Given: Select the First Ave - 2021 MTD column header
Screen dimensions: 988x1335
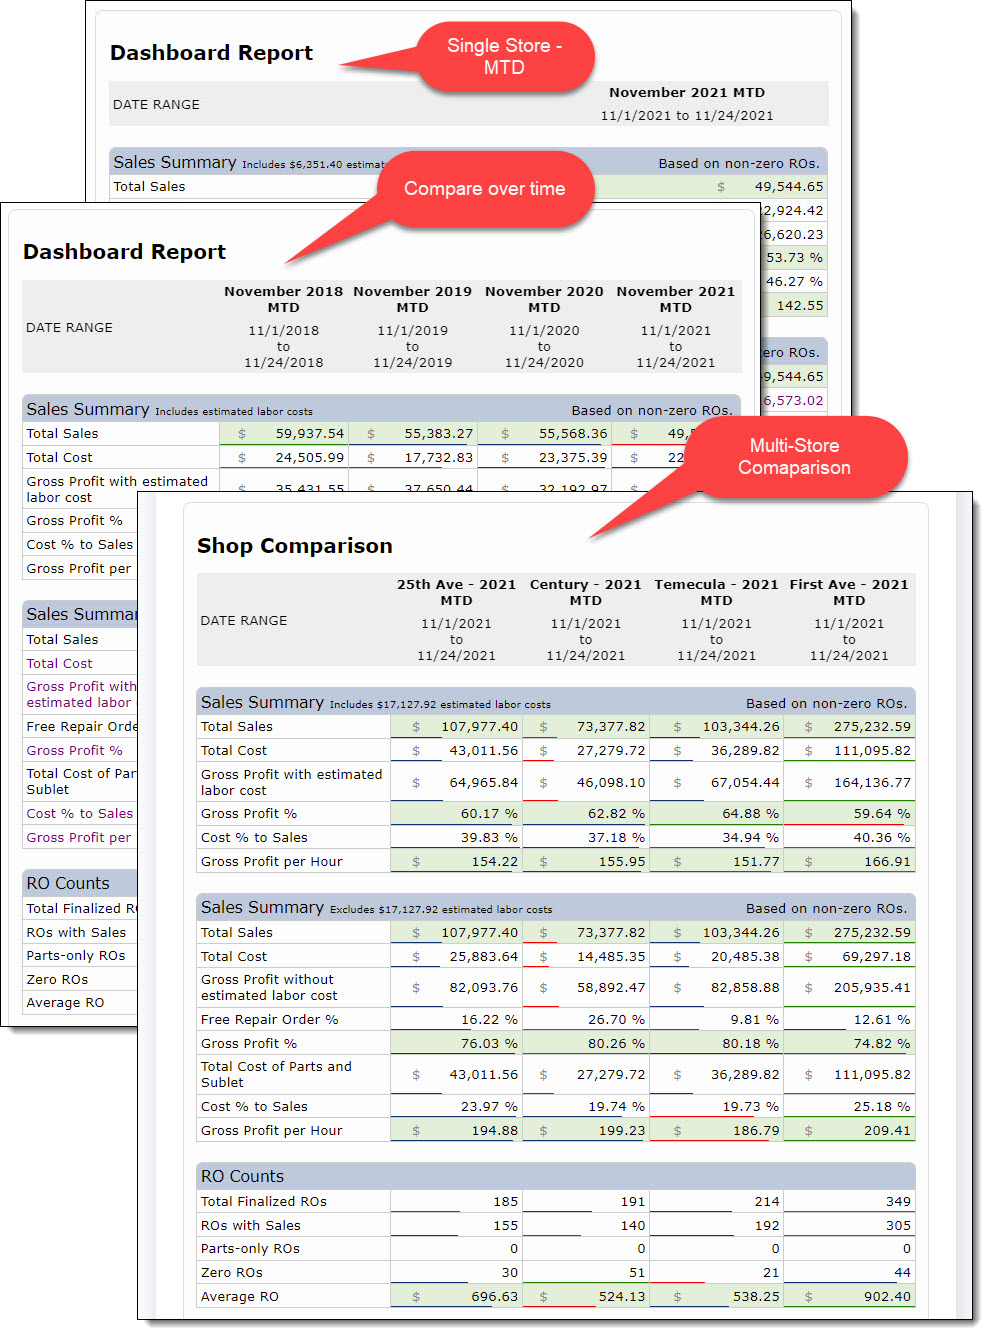Looking at the screenshot, I should (849, 592).
